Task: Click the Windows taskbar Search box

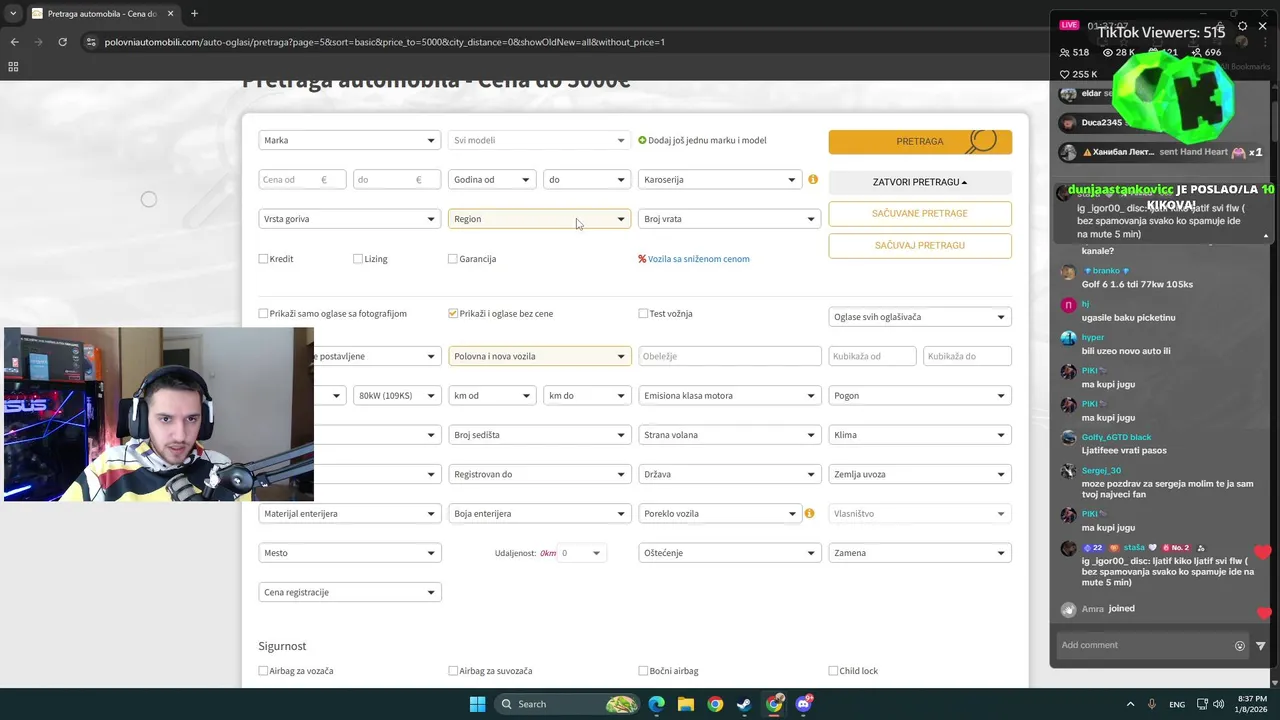Action: (568, 704)
